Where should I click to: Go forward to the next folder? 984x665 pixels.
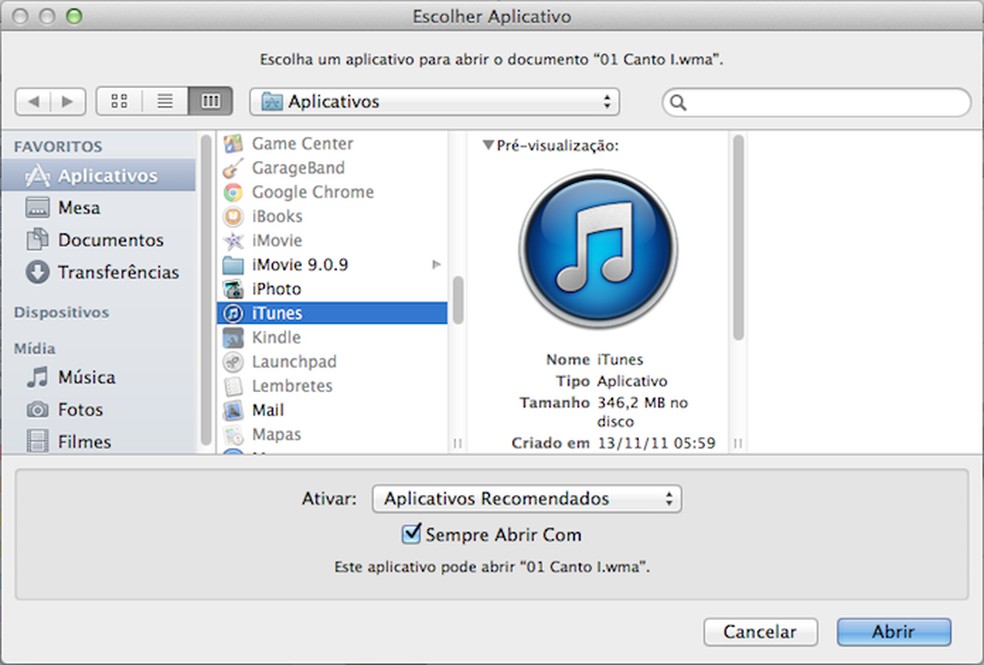point(68,102)
